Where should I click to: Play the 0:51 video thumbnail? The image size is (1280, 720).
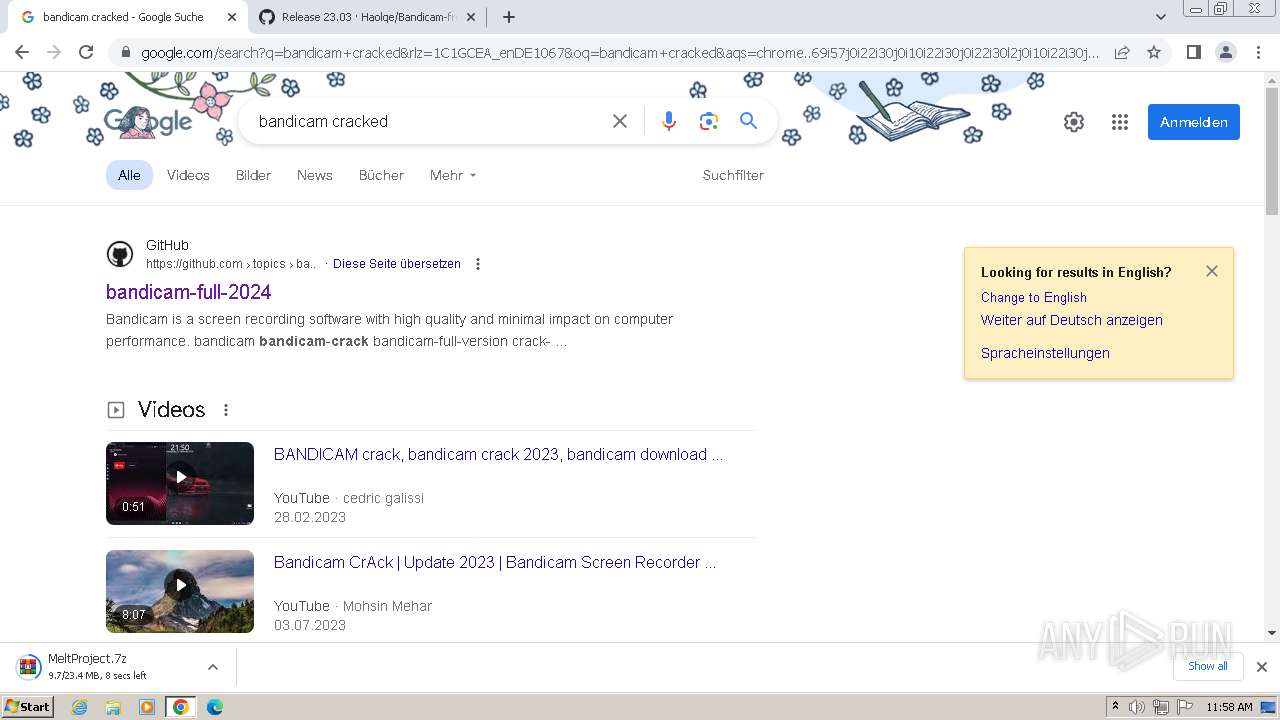tap(180, 483)
